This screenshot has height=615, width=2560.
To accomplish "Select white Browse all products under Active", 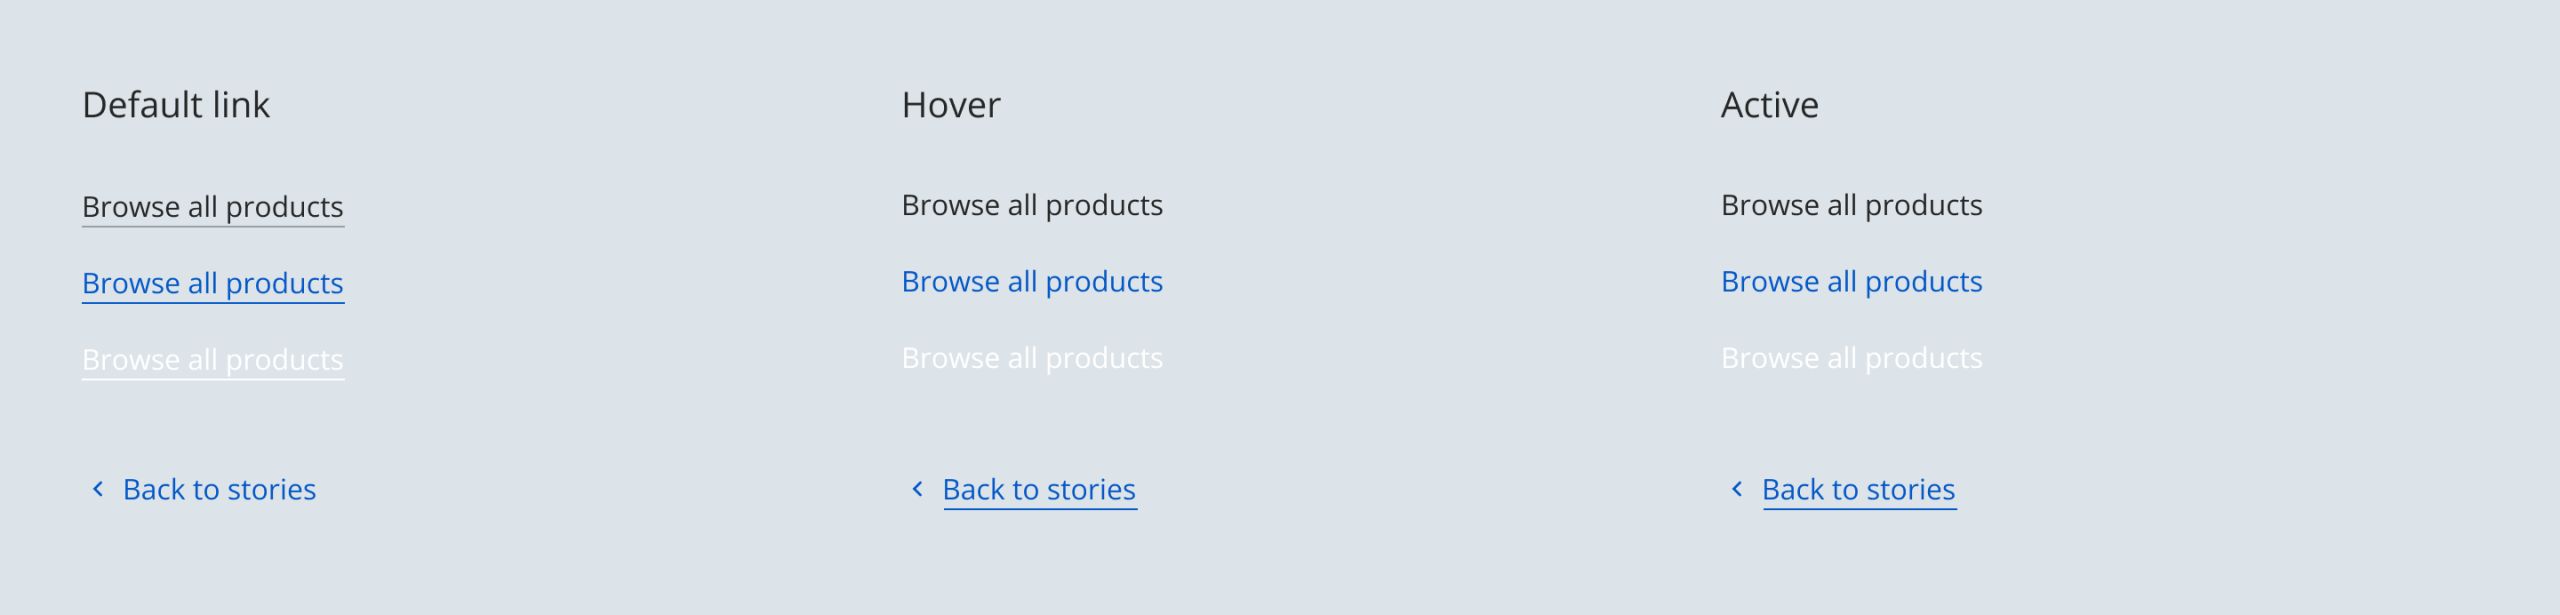I will pos(1851,358).
